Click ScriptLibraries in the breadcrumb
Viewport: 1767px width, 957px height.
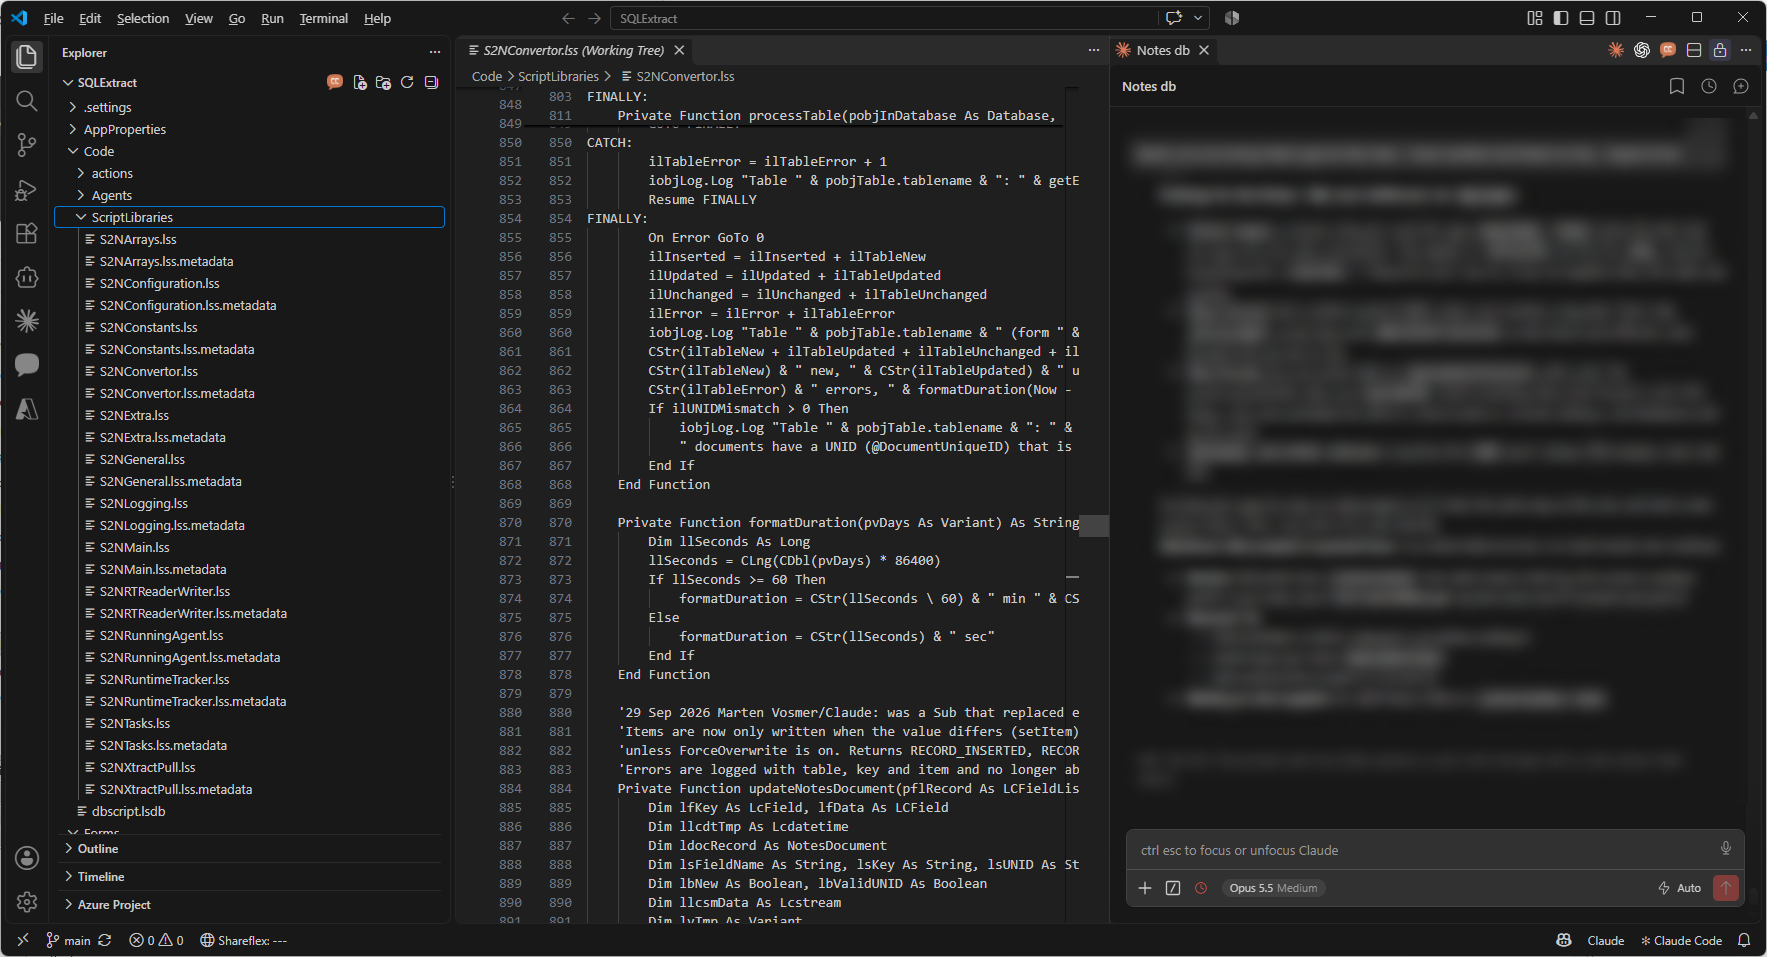pos(558,76)
